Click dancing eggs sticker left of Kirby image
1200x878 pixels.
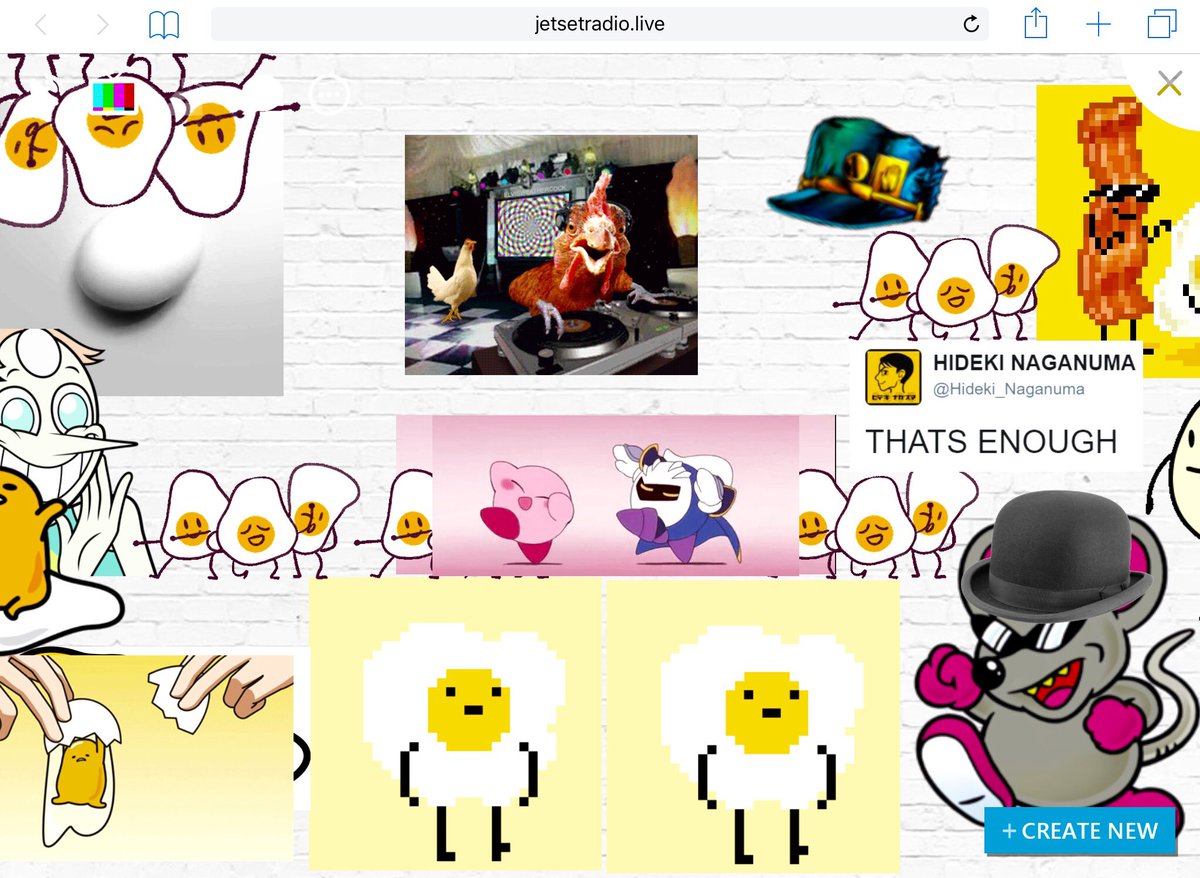(x=248, y=520)
